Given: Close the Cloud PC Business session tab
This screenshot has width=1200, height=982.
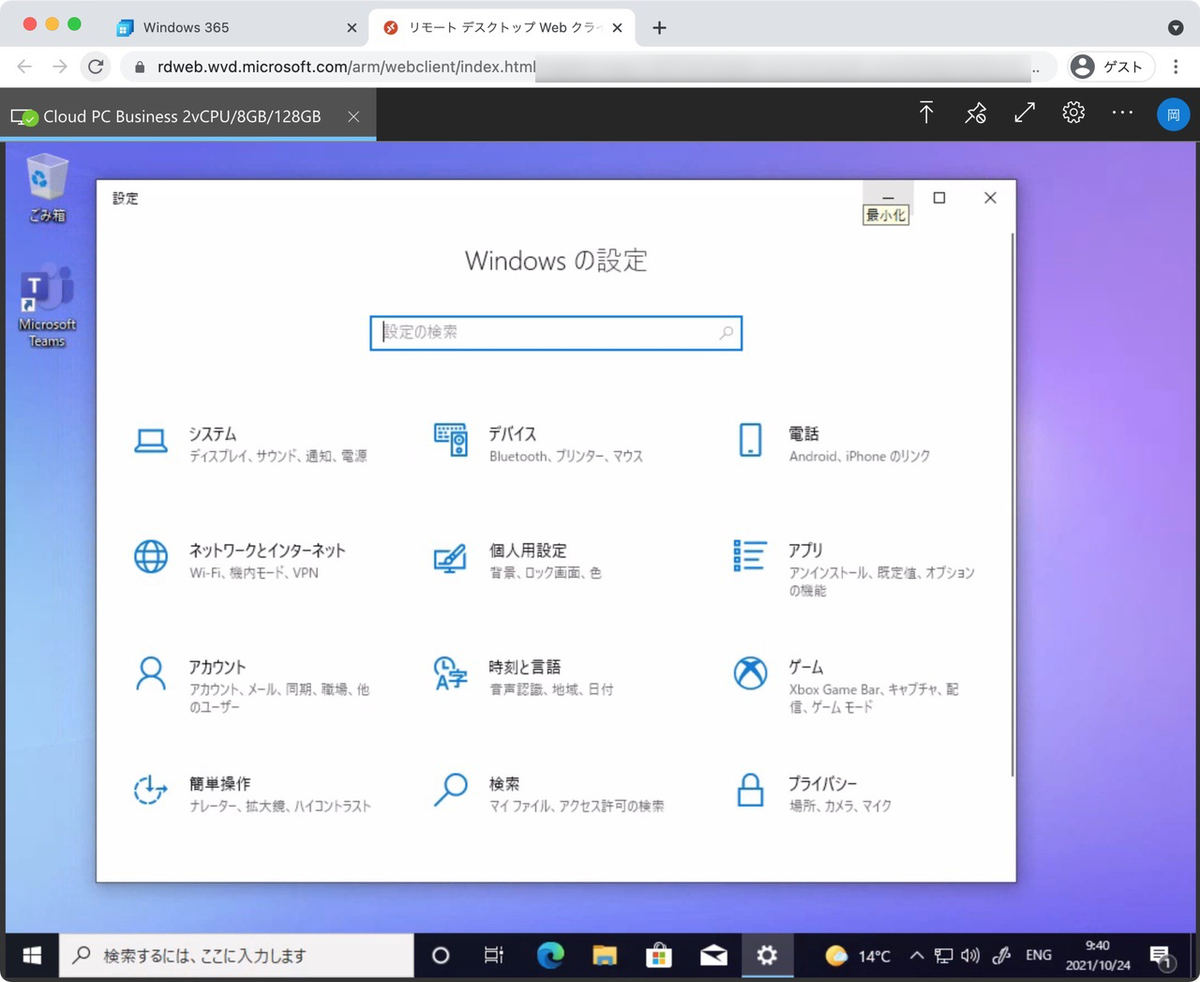Looking at the screenshot, I should tap(353, 116).
